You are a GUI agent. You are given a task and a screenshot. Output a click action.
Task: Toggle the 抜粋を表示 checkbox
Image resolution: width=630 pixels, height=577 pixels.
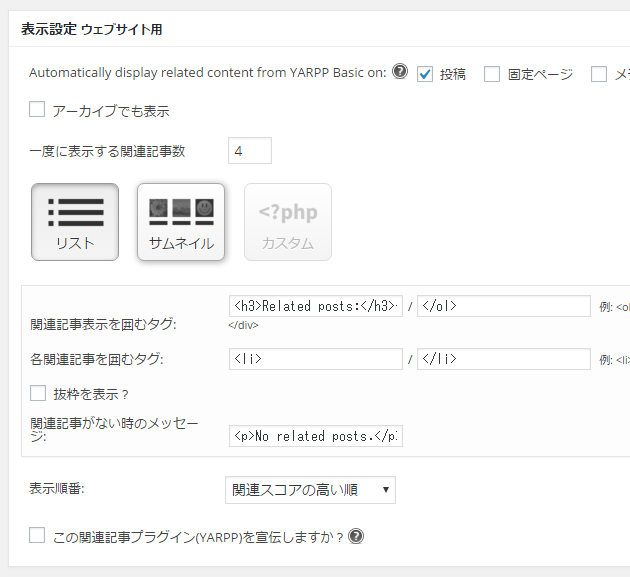pyautogui.click(x=38, y=393)
